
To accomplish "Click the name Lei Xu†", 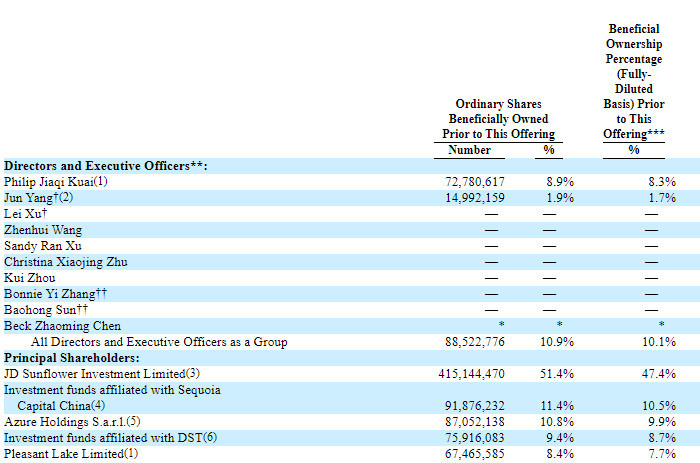I will [25, 214].
